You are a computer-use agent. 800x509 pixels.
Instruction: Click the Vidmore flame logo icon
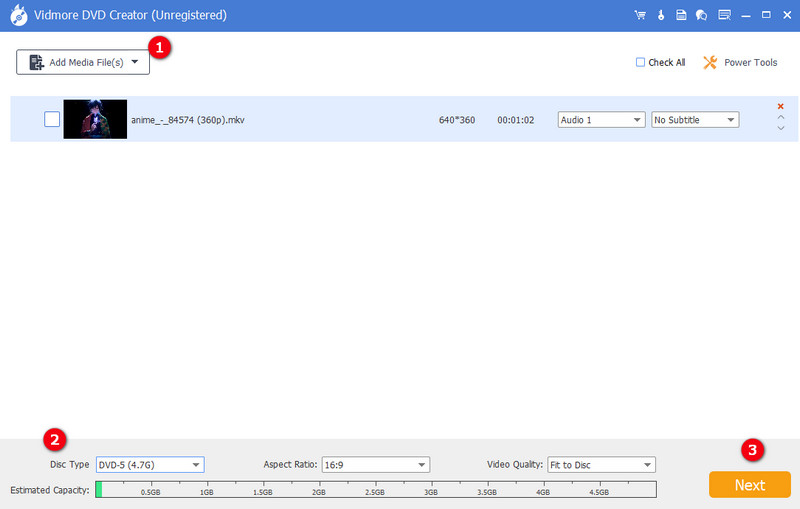coord(17,15)
